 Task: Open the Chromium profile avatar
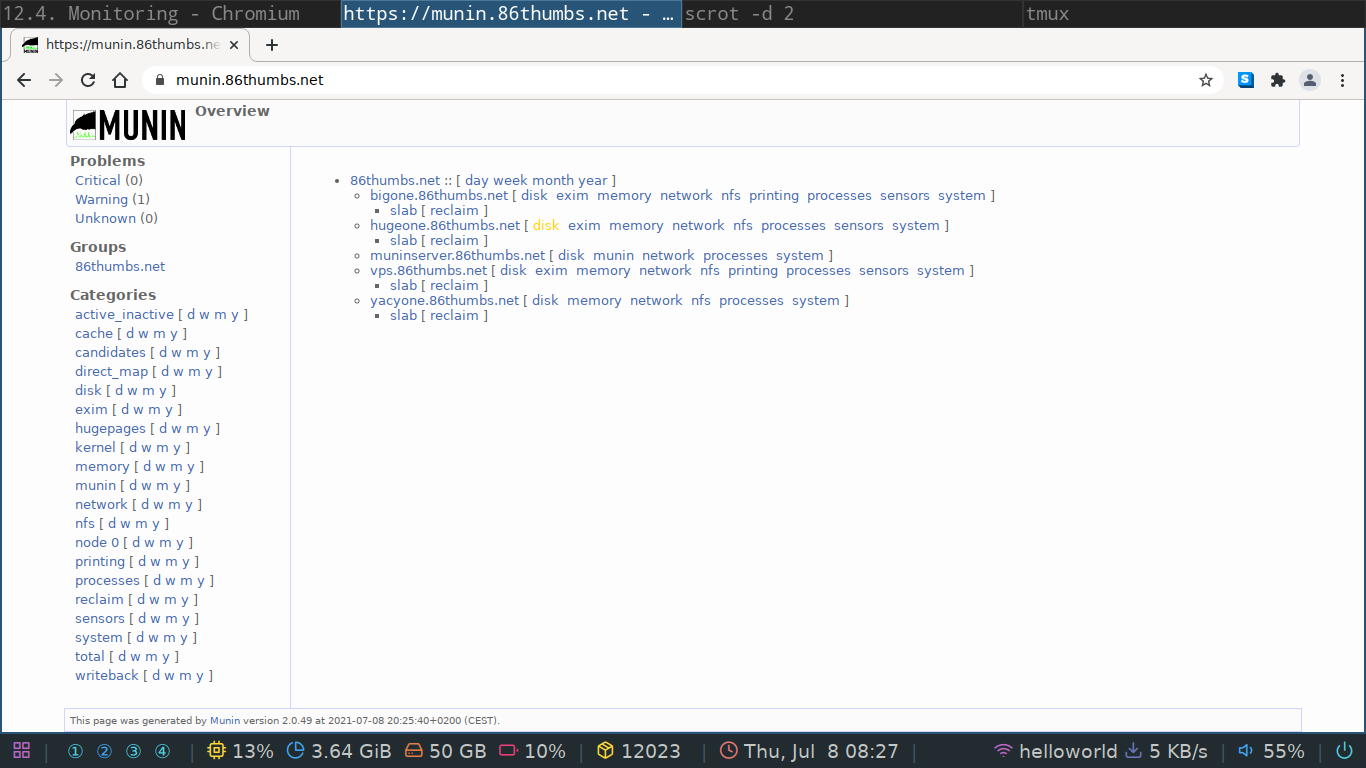pos(1310,80)
